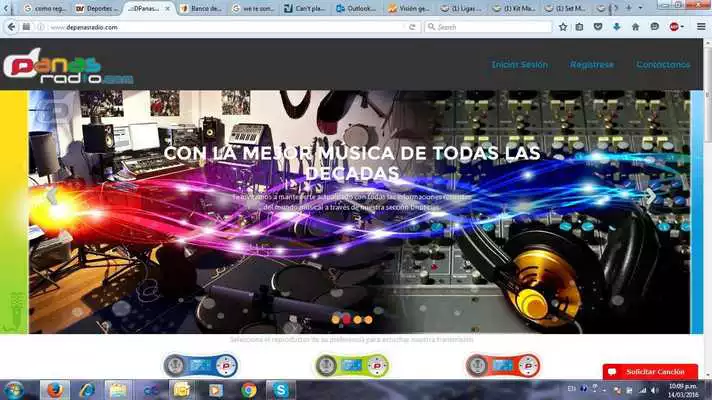Select the last carousel indicator dot
The width and height of the screenshot is (712, 400).
click(x=368, y=319)
